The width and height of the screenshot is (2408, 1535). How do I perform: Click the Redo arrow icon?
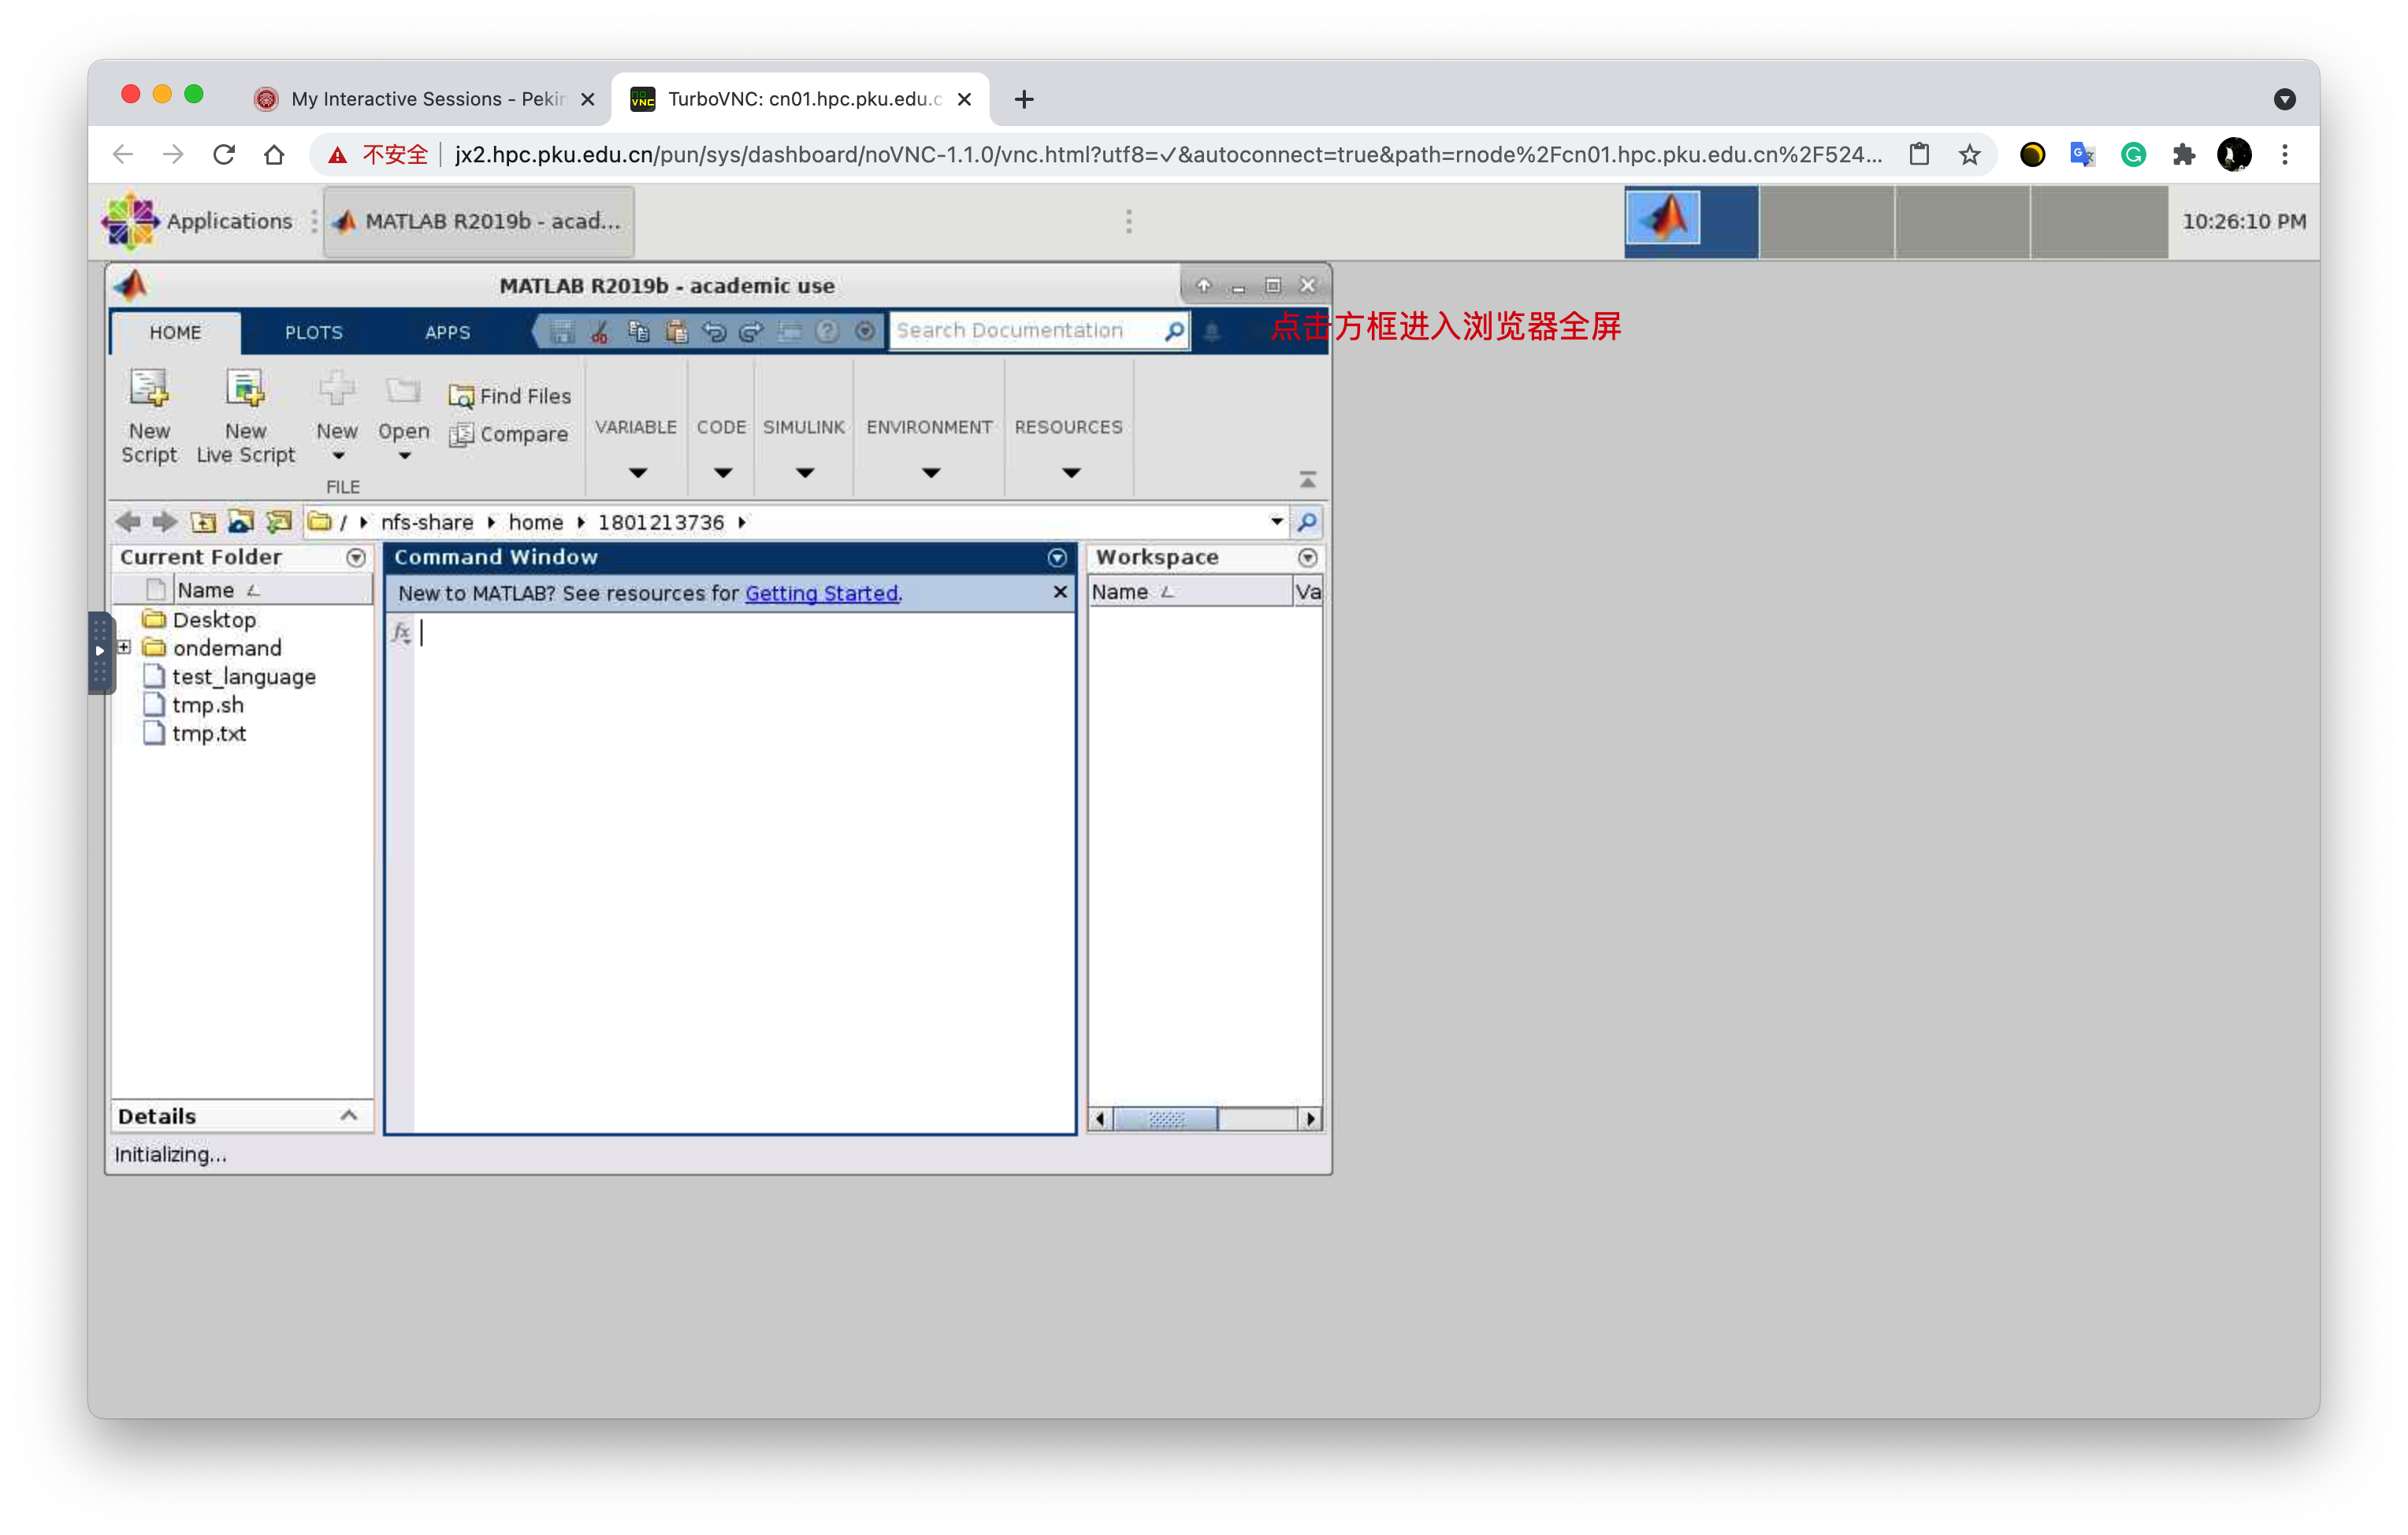pyautogui.click(x=751, y=331)
